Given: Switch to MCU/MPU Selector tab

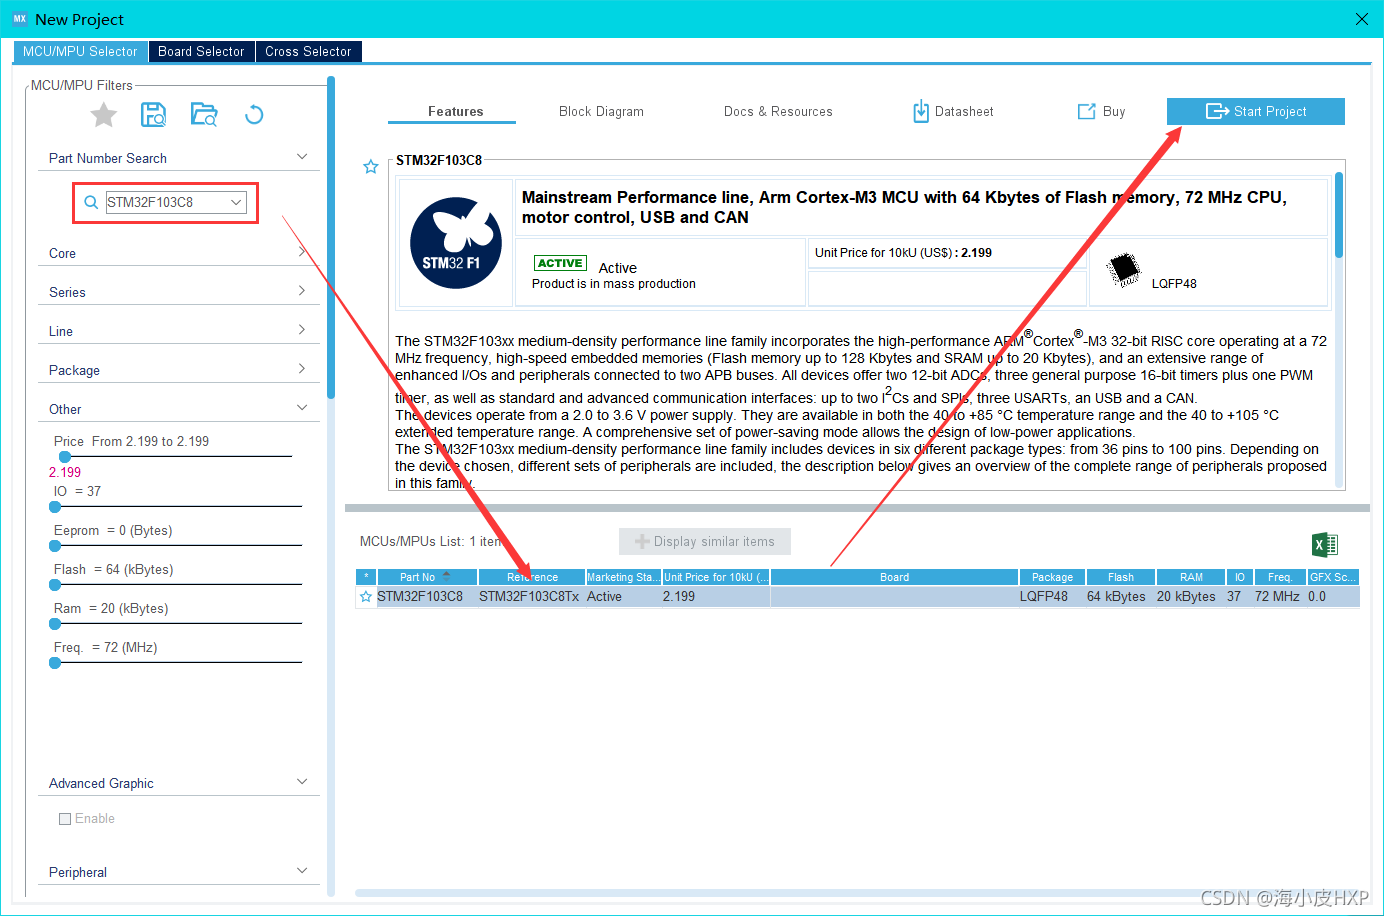Looking at the screenshot, I should (x=80, y=51).
